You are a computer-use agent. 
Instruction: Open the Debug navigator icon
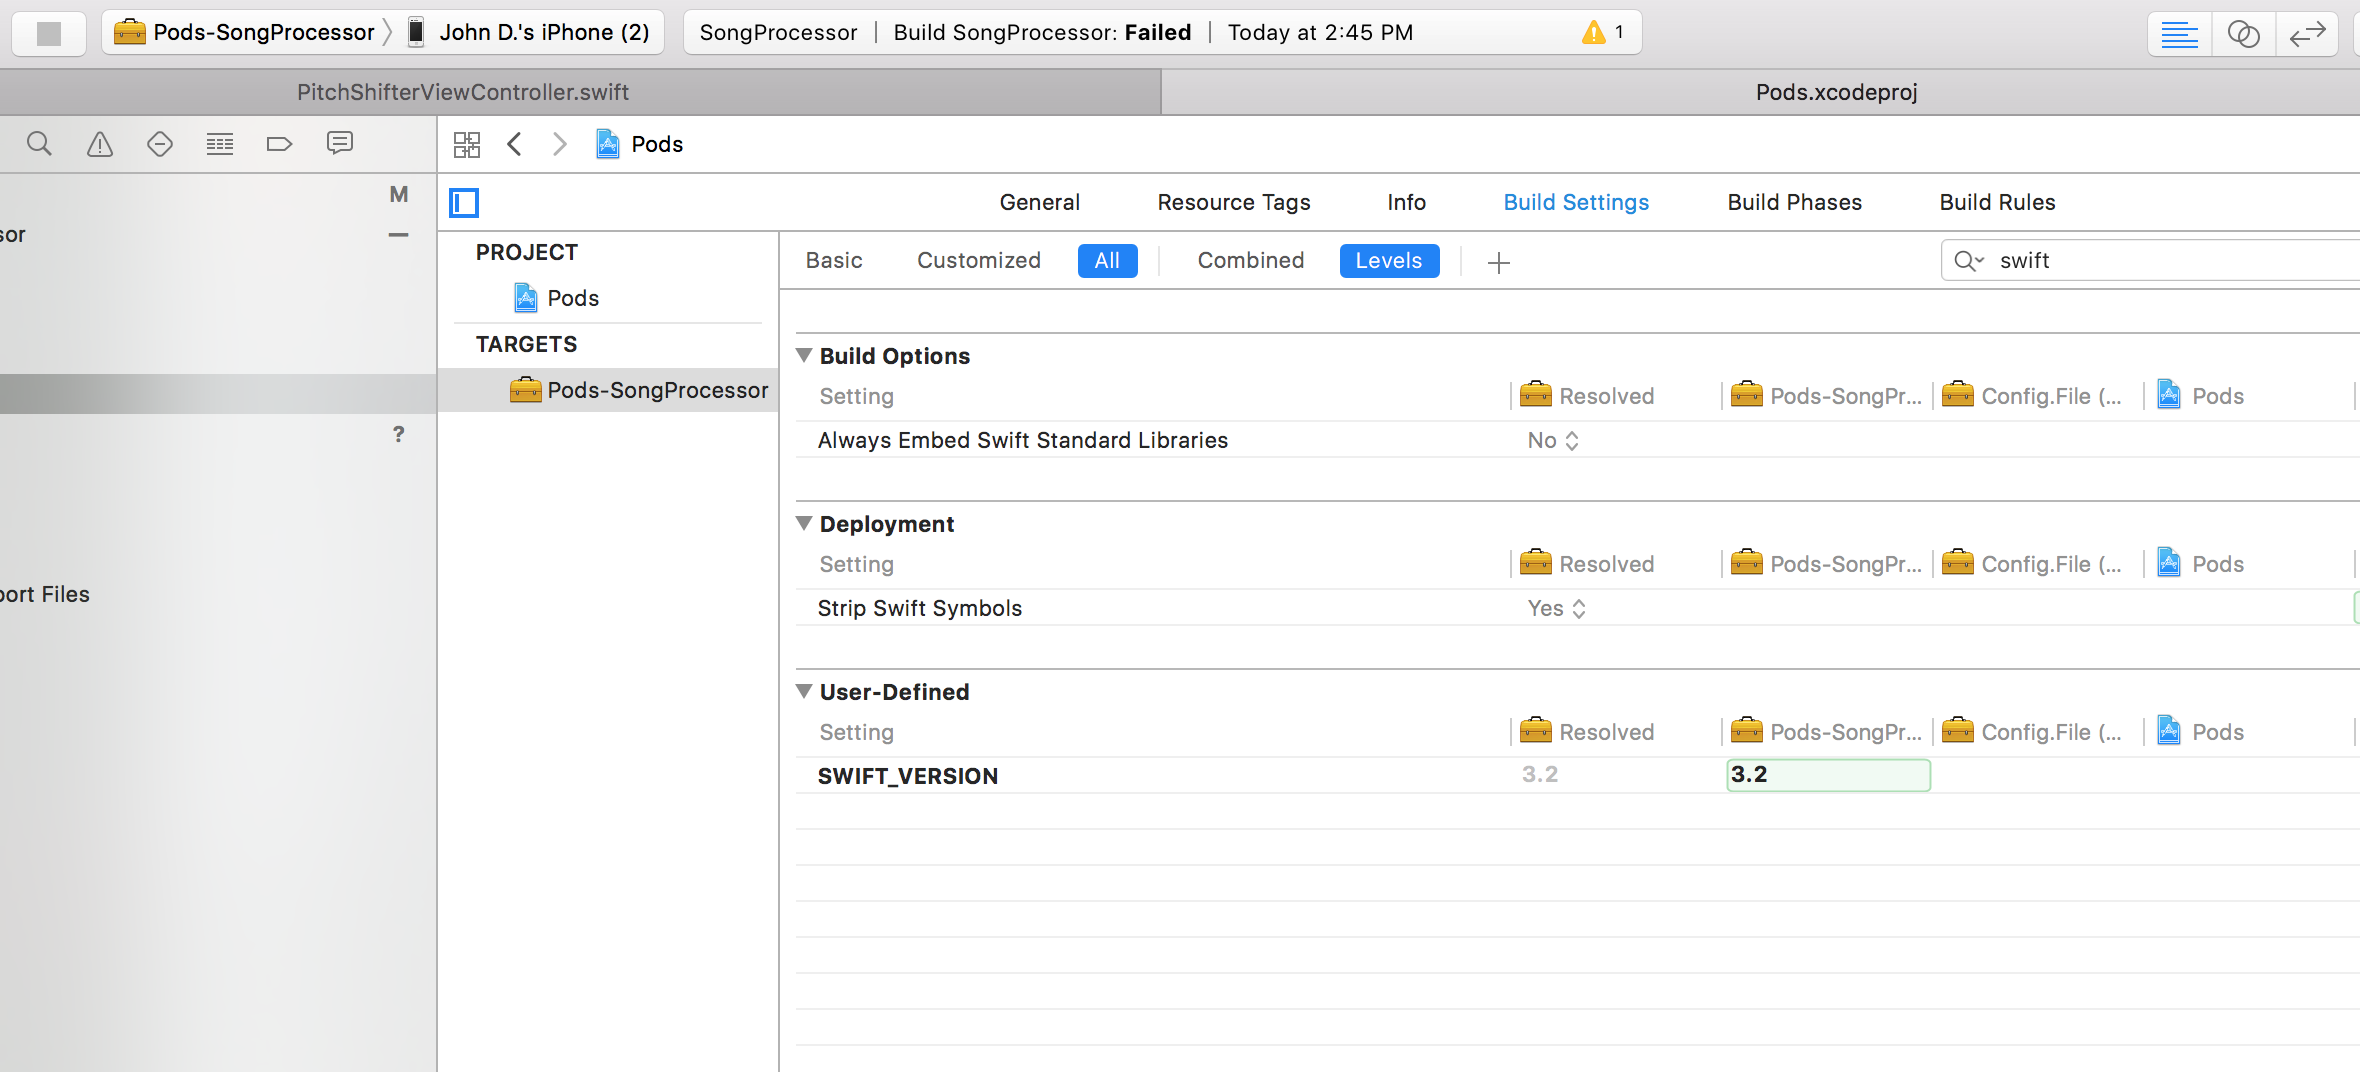pyautogui.click(x=220, y=144)
